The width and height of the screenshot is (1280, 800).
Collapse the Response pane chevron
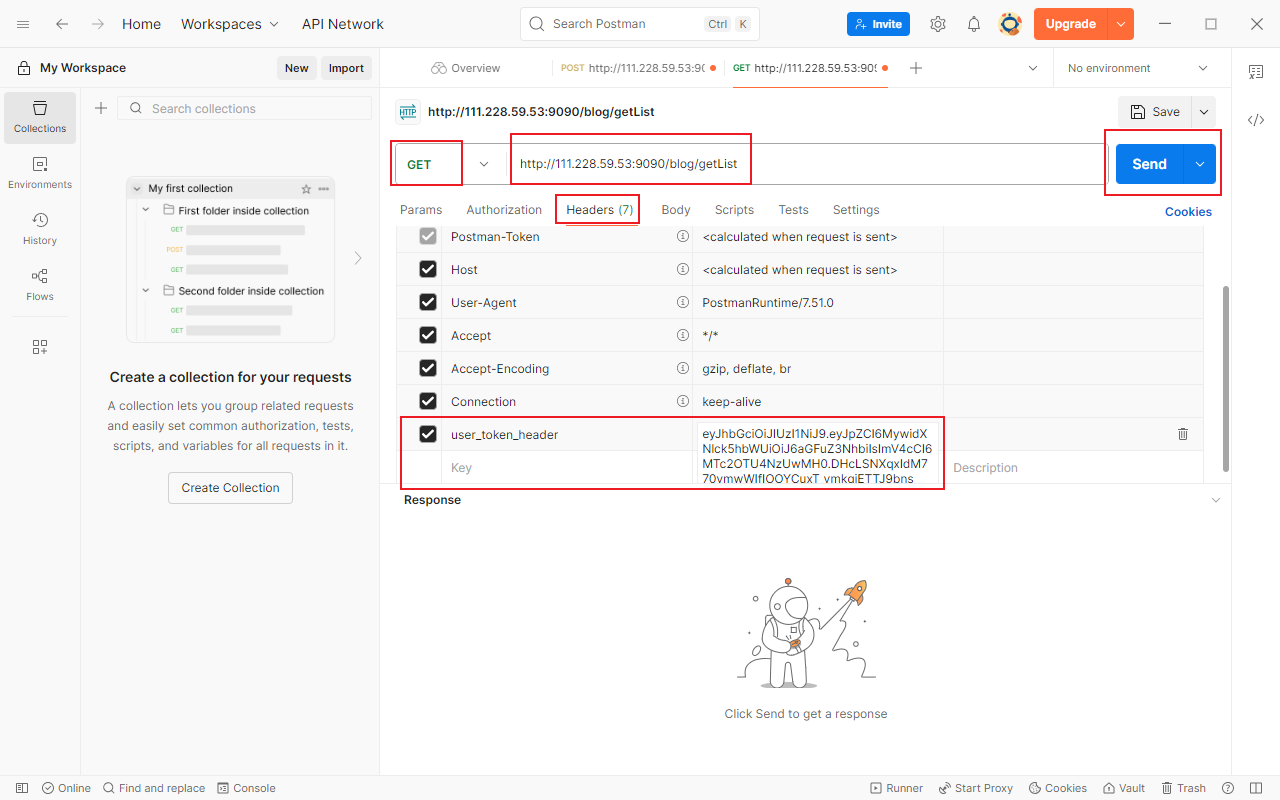click(1216, 500)
